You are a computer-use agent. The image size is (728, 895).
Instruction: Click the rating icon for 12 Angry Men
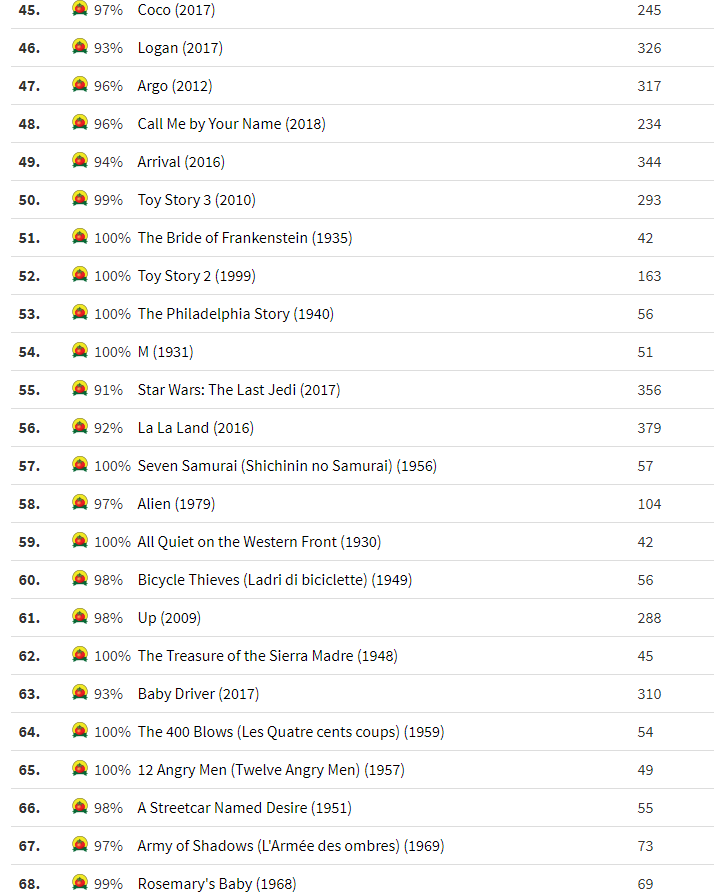[x=80, y=769]
